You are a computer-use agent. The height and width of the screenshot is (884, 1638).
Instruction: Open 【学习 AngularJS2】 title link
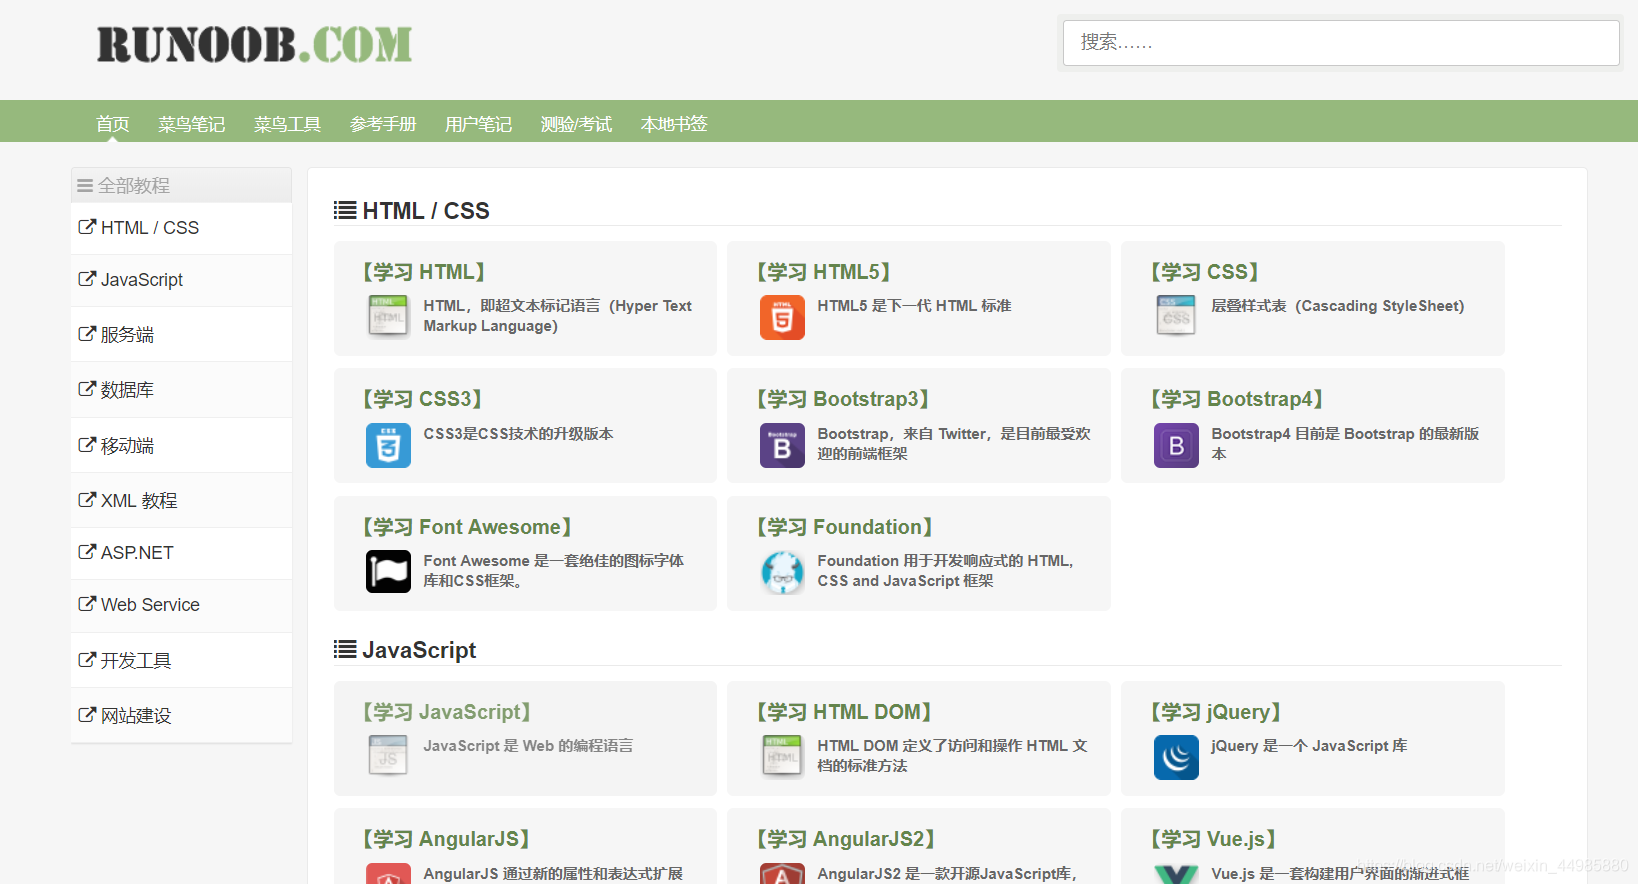[x=845, y=839]
